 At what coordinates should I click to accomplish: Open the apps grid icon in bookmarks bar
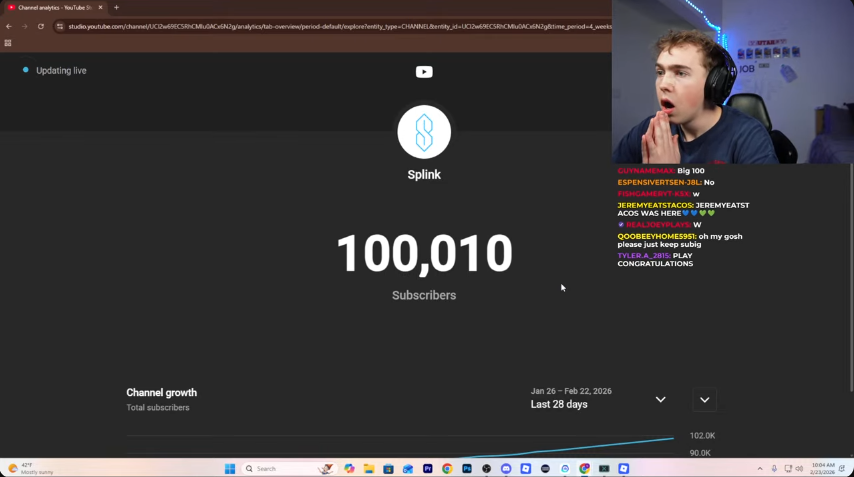tap(8, 43)
